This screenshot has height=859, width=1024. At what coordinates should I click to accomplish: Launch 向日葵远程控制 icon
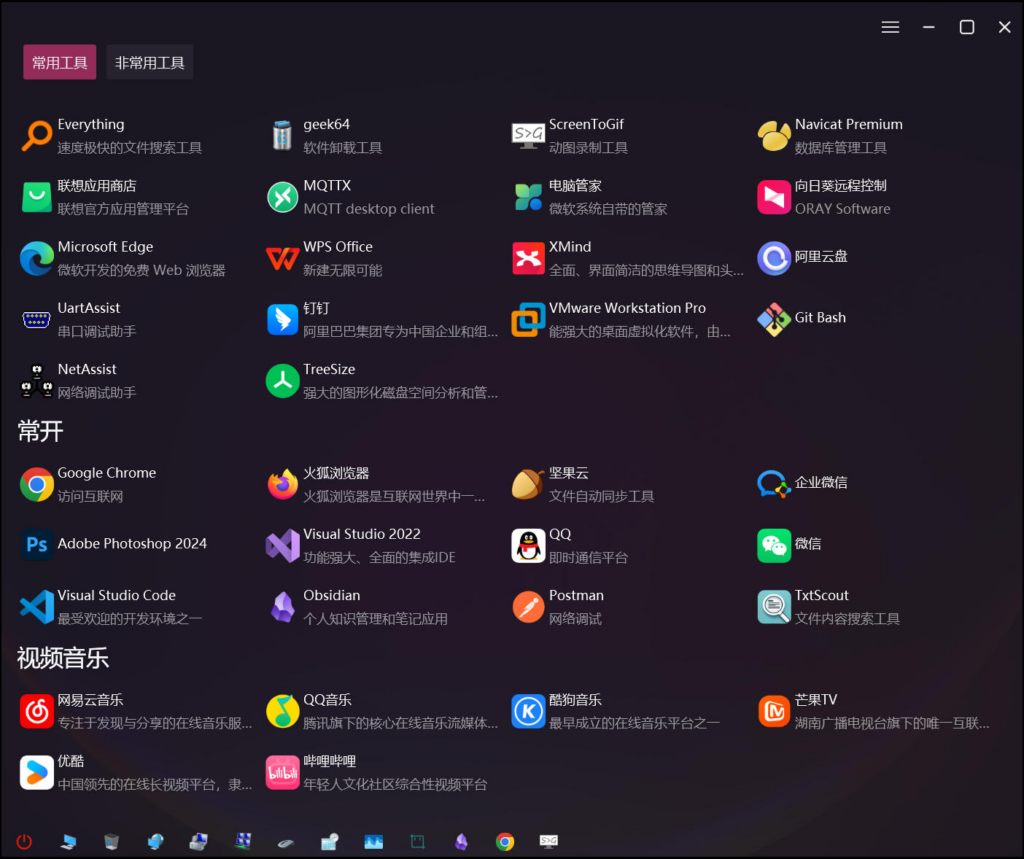point(774,197)
